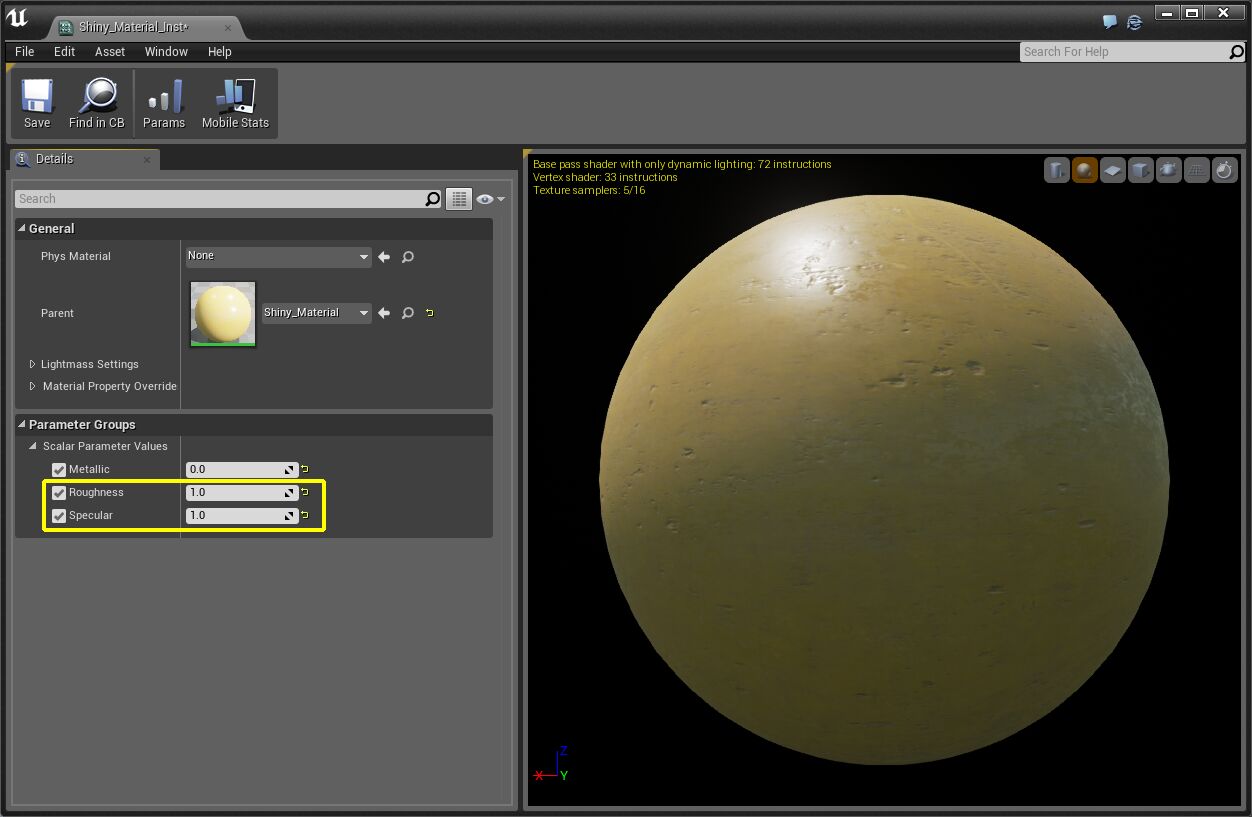Screen dimensions: 1252x817
Task: Select the Sphere preview mesh icon
Action: 1085,170
